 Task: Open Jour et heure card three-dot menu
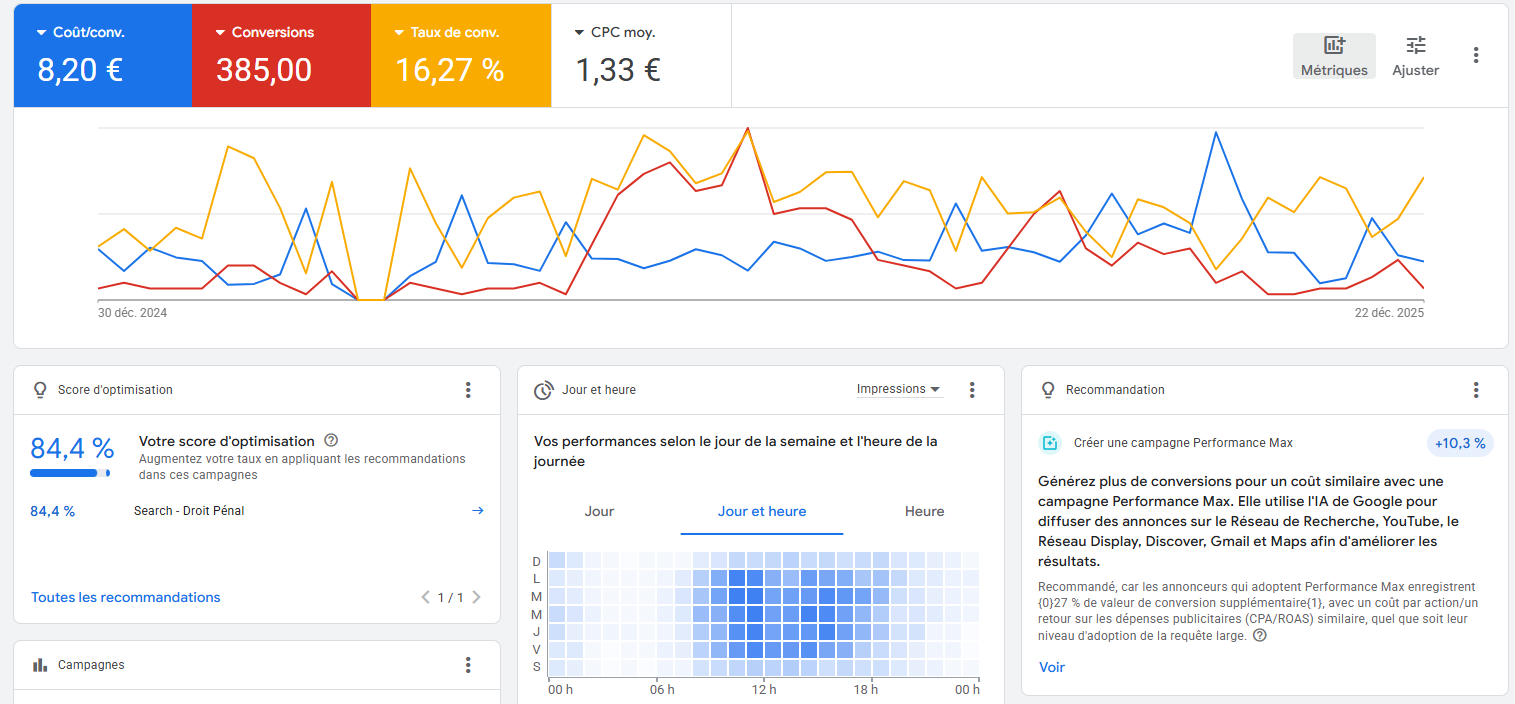(x=972, y=390)
